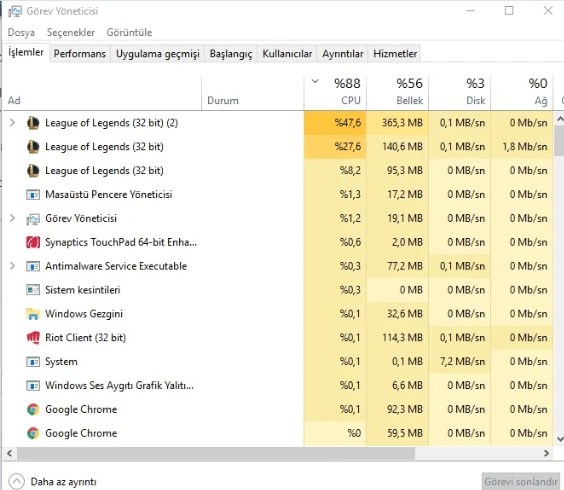
Task: Expand the Görev Yöneticisi process group
Action: (12, 218)
